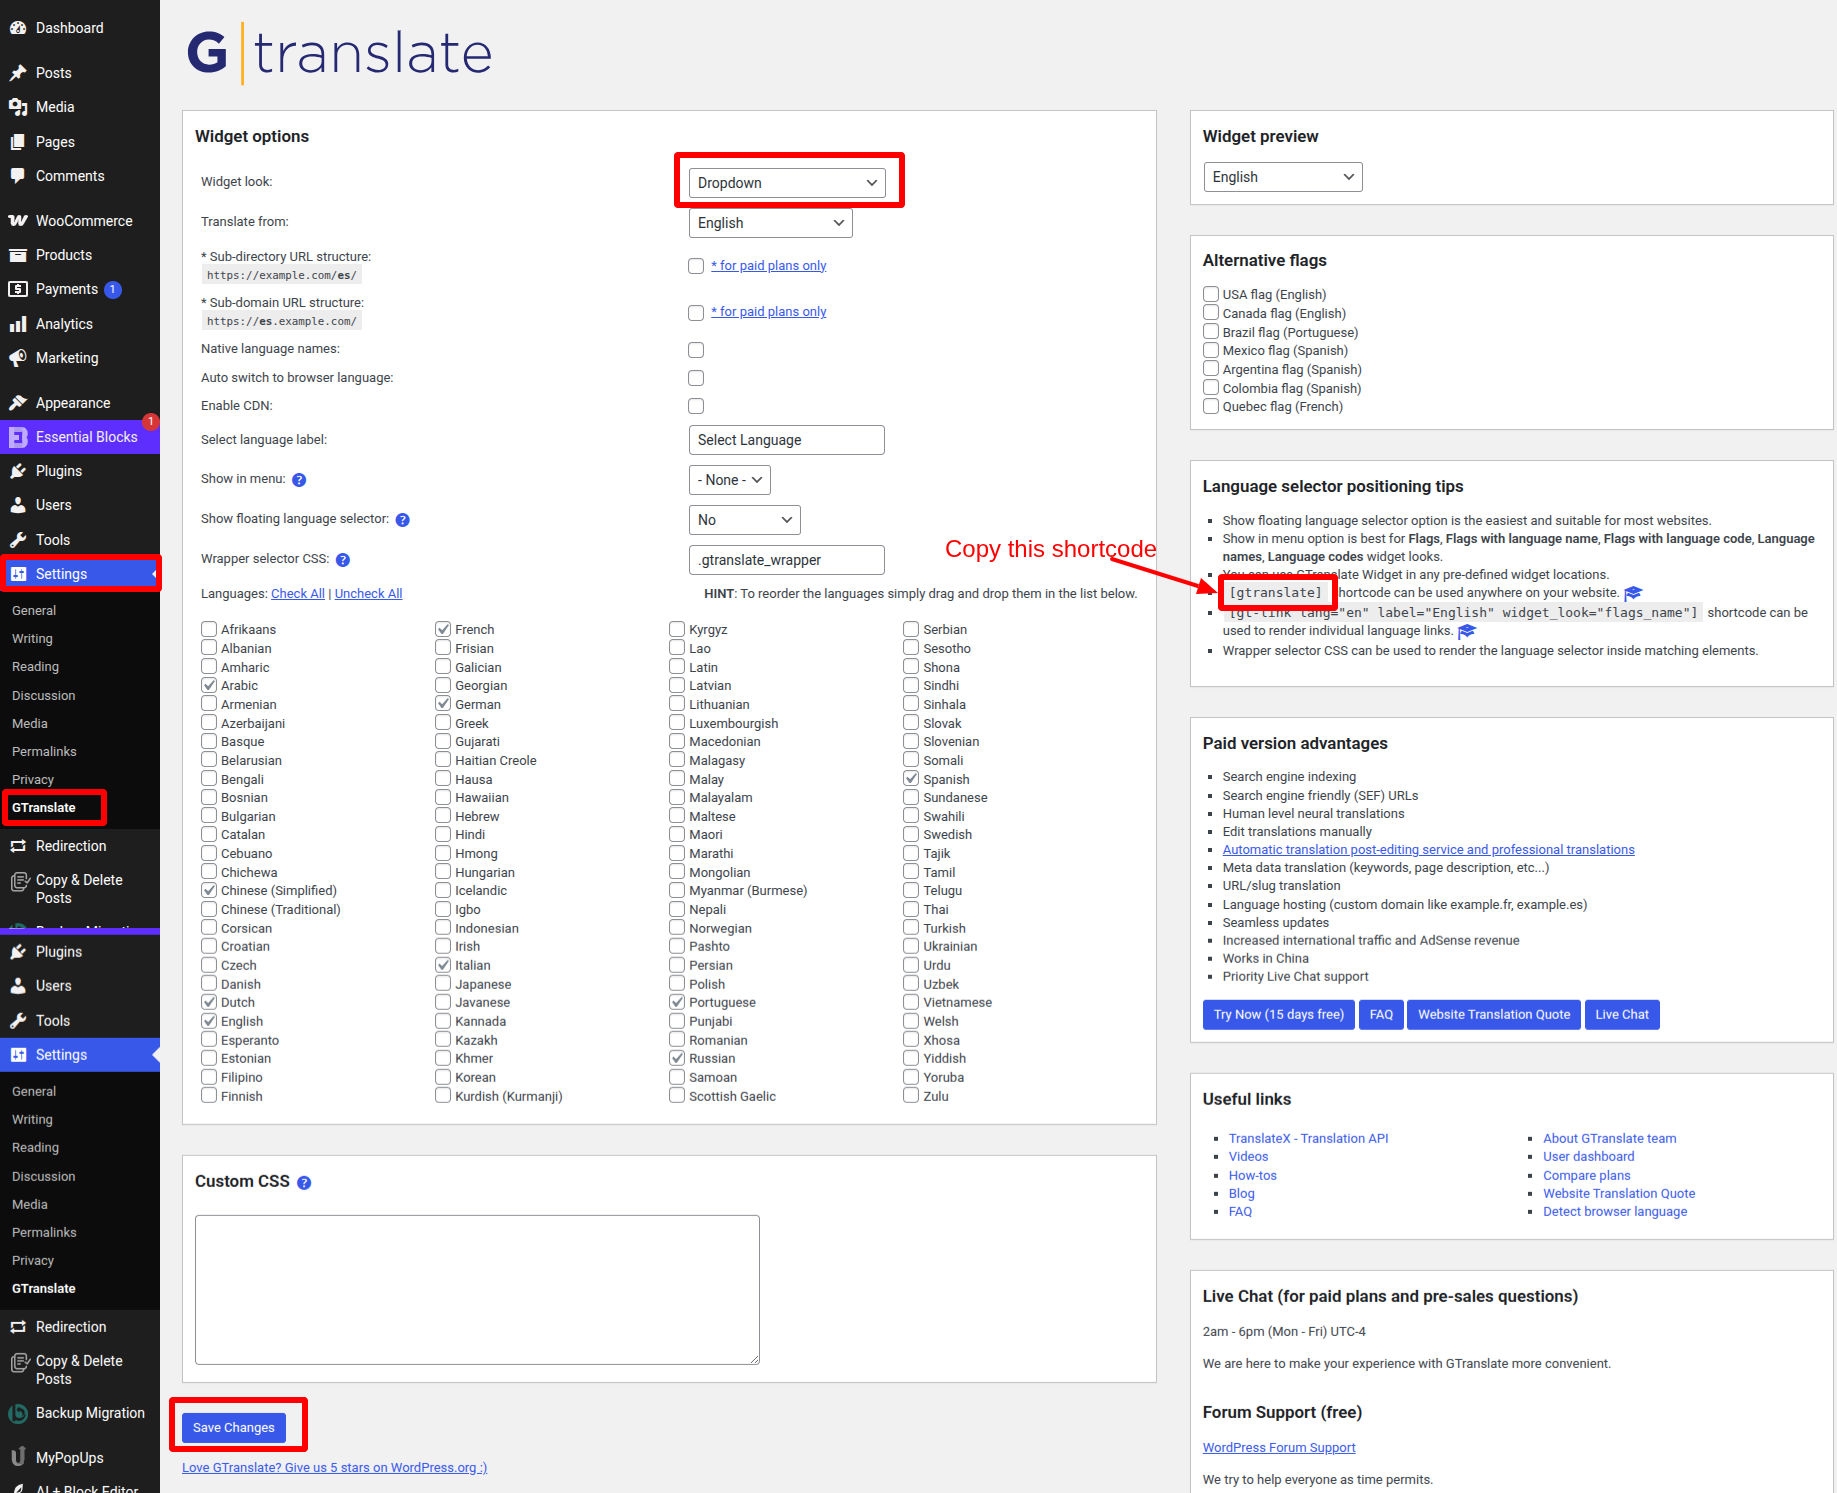This screenshot has height=1493, width=1837.
Task: Open the Permalinks settings submenu item
Action: pos(44,751)
